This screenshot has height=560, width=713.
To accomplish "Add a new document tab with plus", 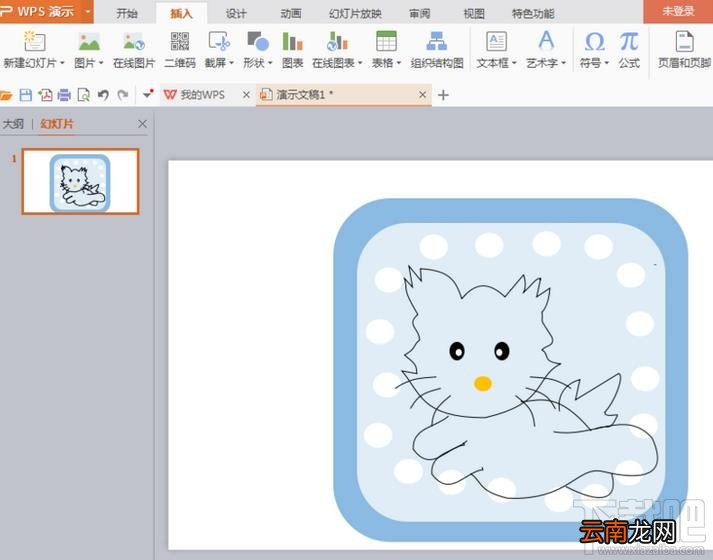I will point(443,95).
